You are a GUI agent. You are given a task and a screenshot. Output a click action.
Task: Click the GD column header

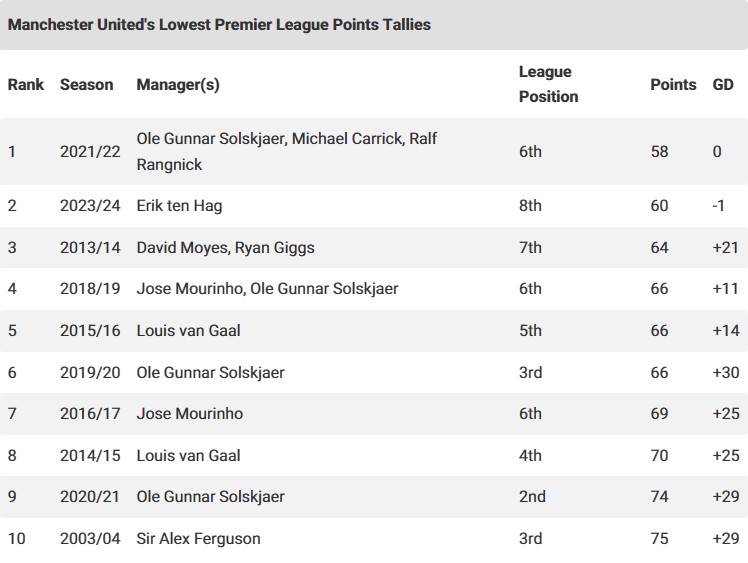tap(723, 85)
